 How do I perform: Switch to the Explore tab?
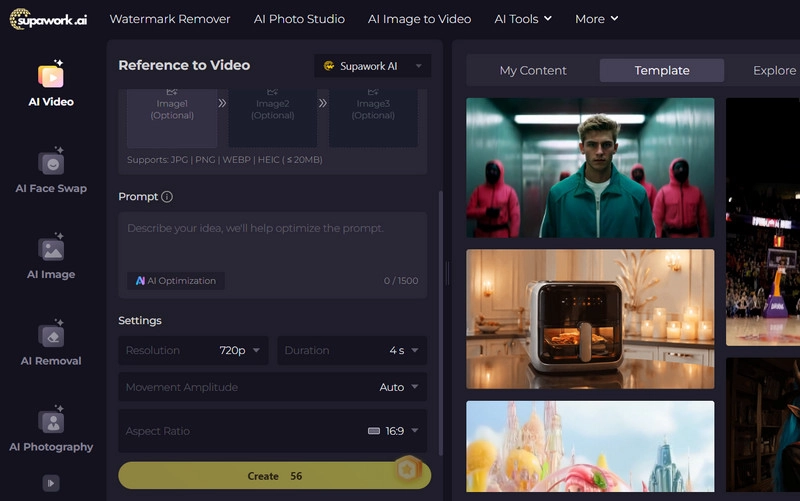pos(774,70)
